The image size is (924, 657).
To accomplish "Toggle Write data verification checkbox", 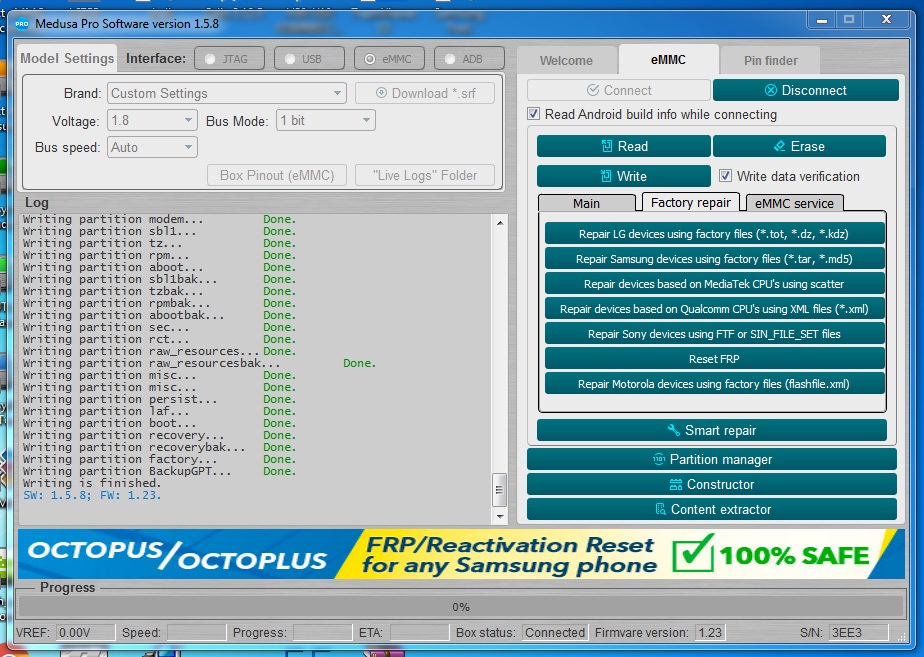I will pos(725,176).
